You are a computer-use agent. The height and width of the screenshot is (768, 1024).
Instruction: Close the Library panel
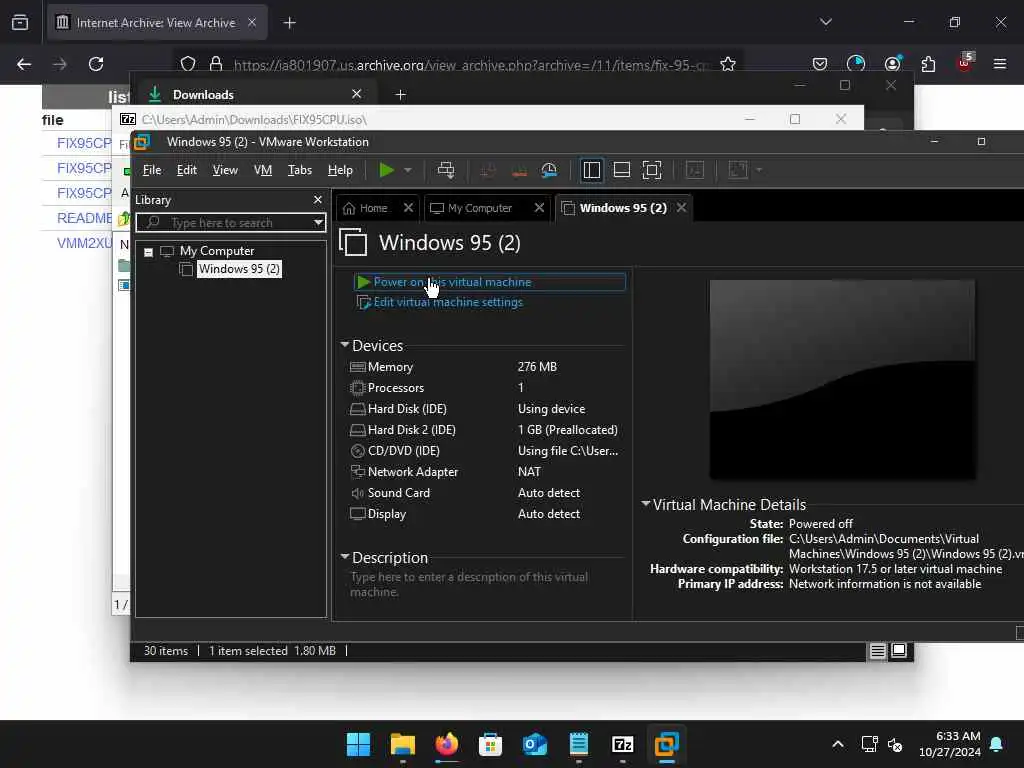coord(318,200)
